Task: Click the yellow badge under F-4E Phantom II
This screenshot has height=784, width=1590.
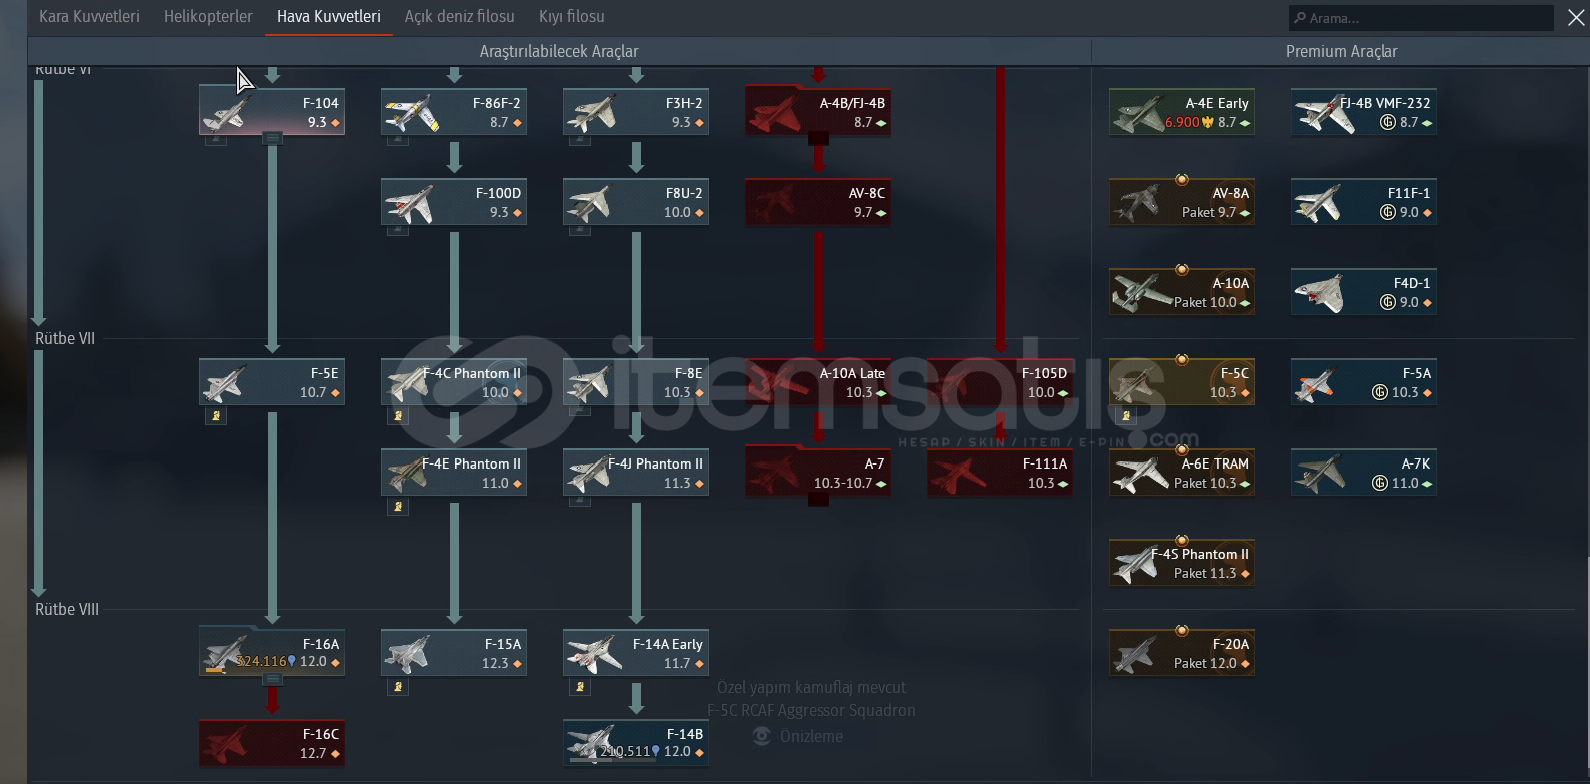Action: [398, 506]
